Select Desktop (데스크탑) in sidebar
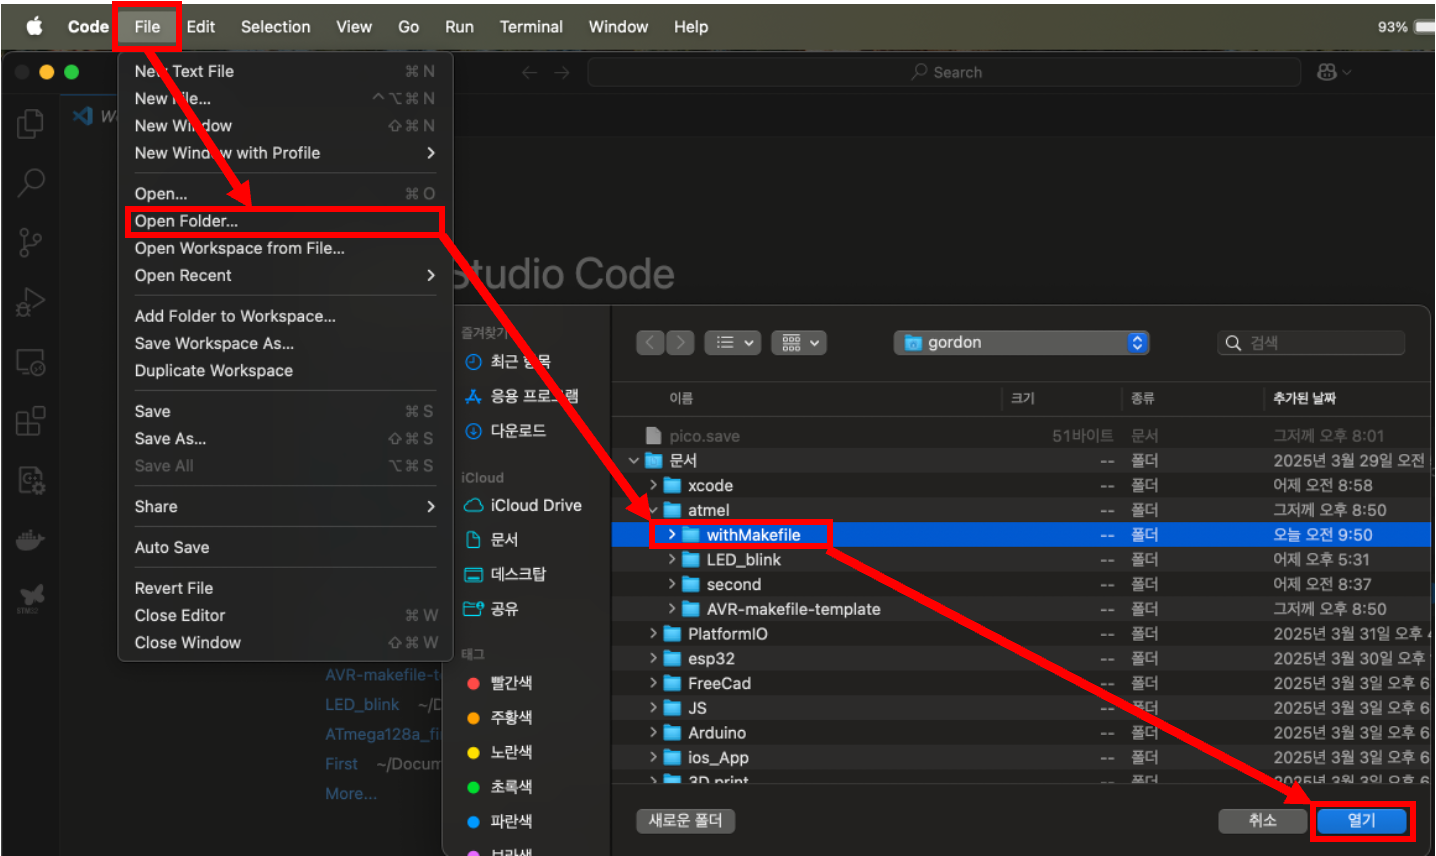This screenshot has height=856, width=1436. (x=506, y=574)
